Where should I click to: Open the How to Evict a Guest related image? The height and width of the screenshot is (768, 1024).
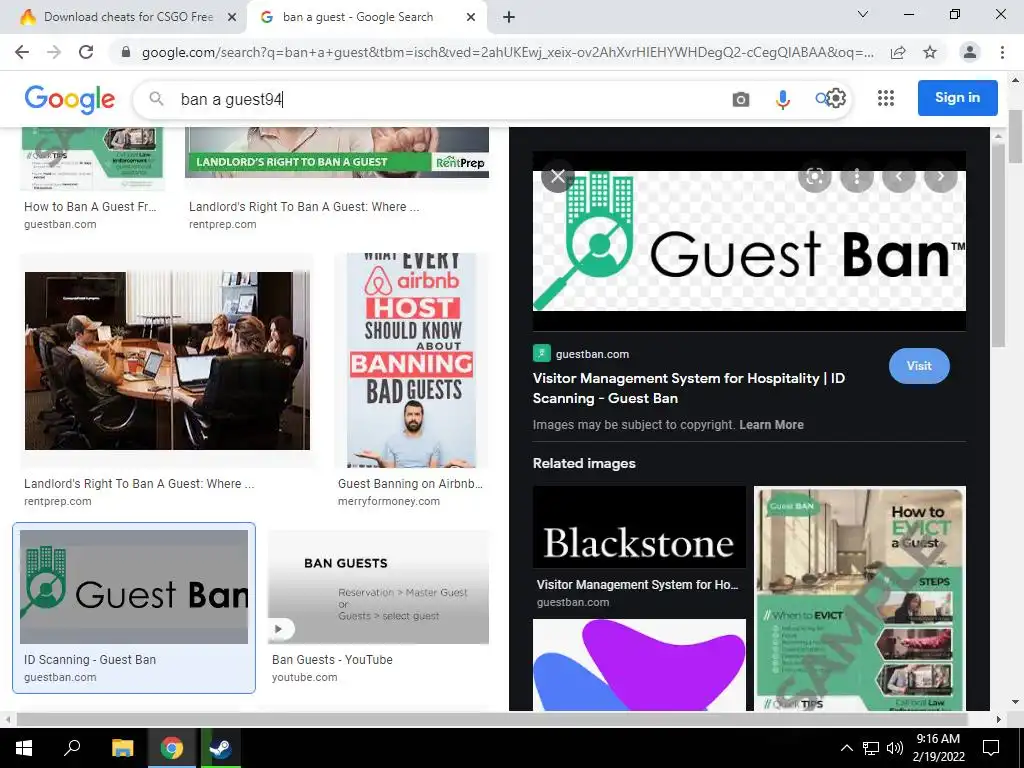[859, 598]
